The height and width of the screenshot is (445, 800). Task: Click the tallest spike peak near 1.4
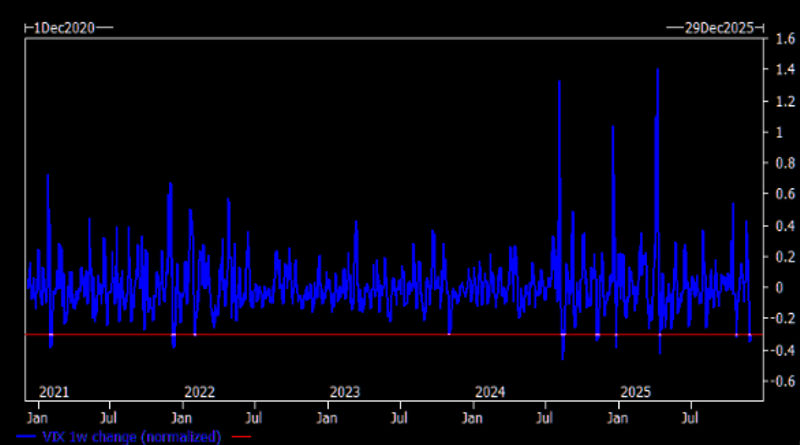pos(658,70)
